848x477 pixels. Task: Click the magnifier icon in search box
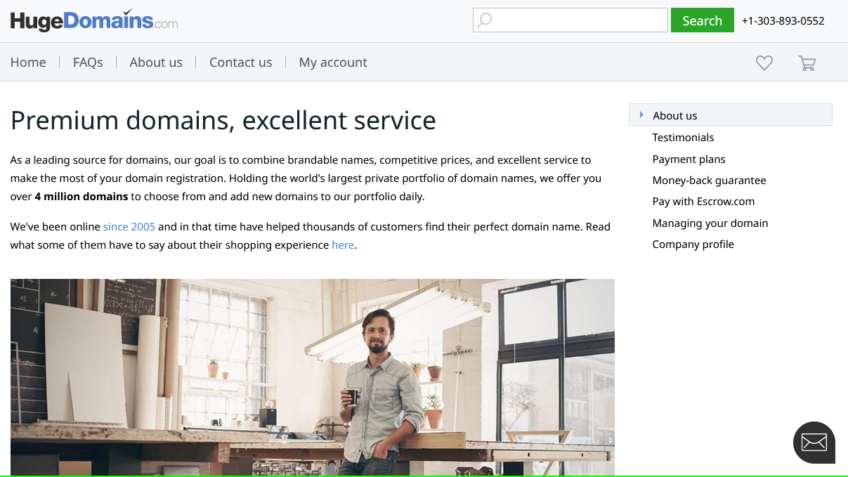(485, 20)
